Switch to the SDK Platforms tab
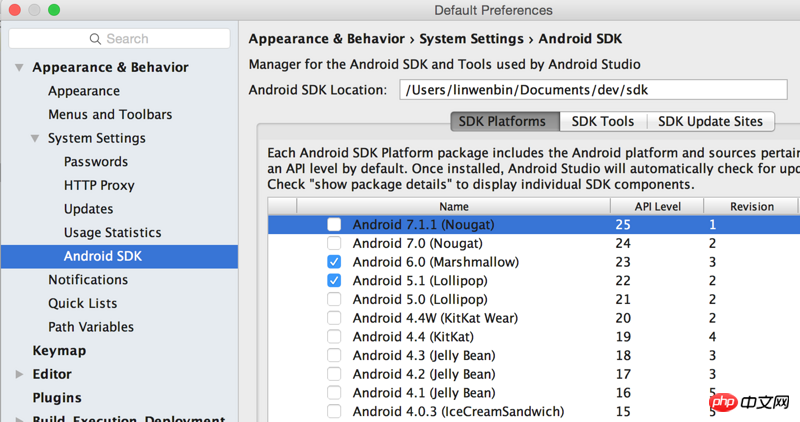Screen dimensions: 800x422 coord(505,121)
